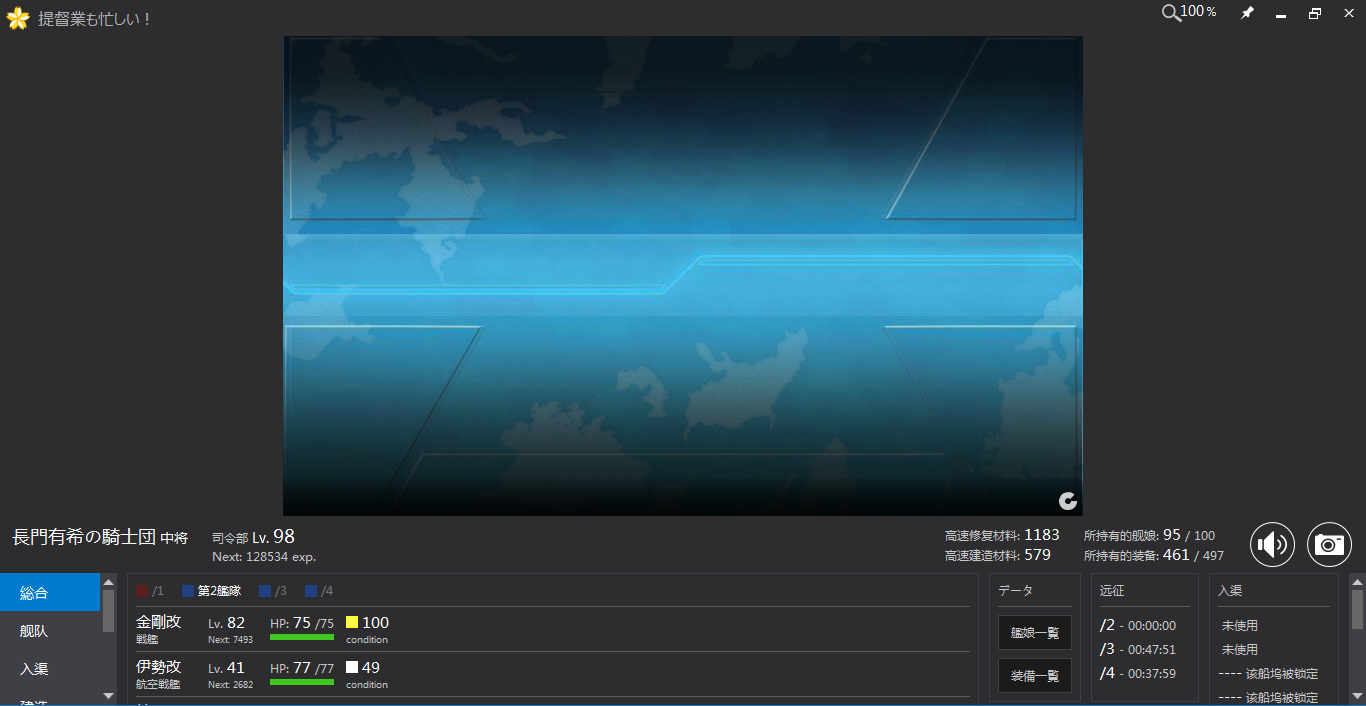The image size is (1366, 706).
Task: Switch to fleet /3 tab
Action: click(273, 591)
